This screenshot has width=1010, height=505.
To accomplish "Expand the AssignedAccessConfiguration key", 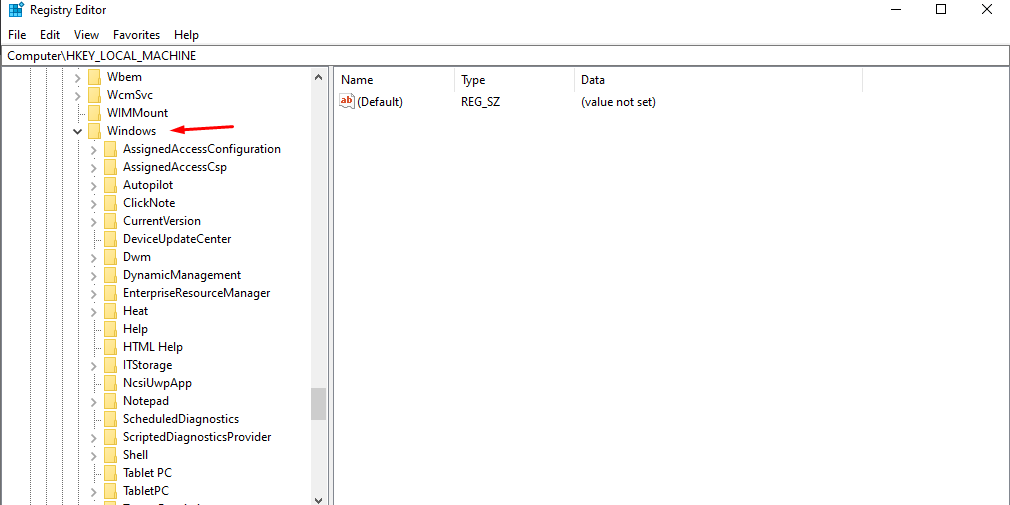I will 94,149.
